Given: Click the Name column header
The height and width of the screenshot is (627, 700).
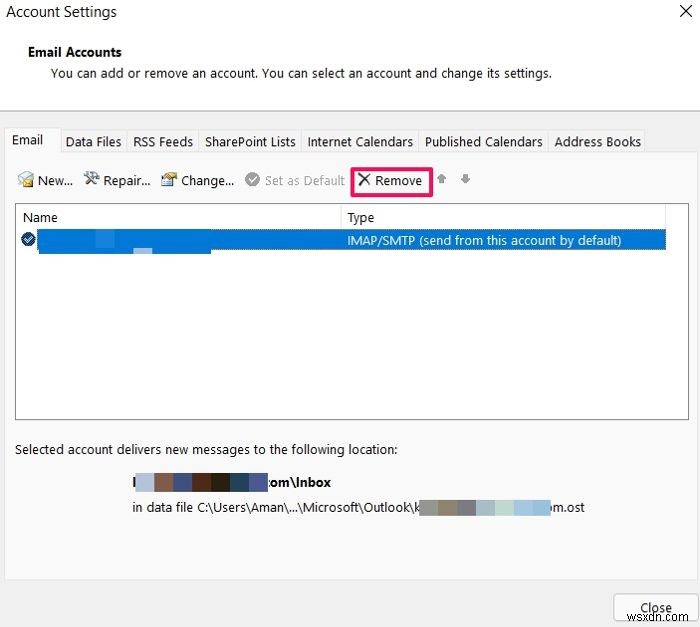Looking at the screenshot, I should [40, 217].
